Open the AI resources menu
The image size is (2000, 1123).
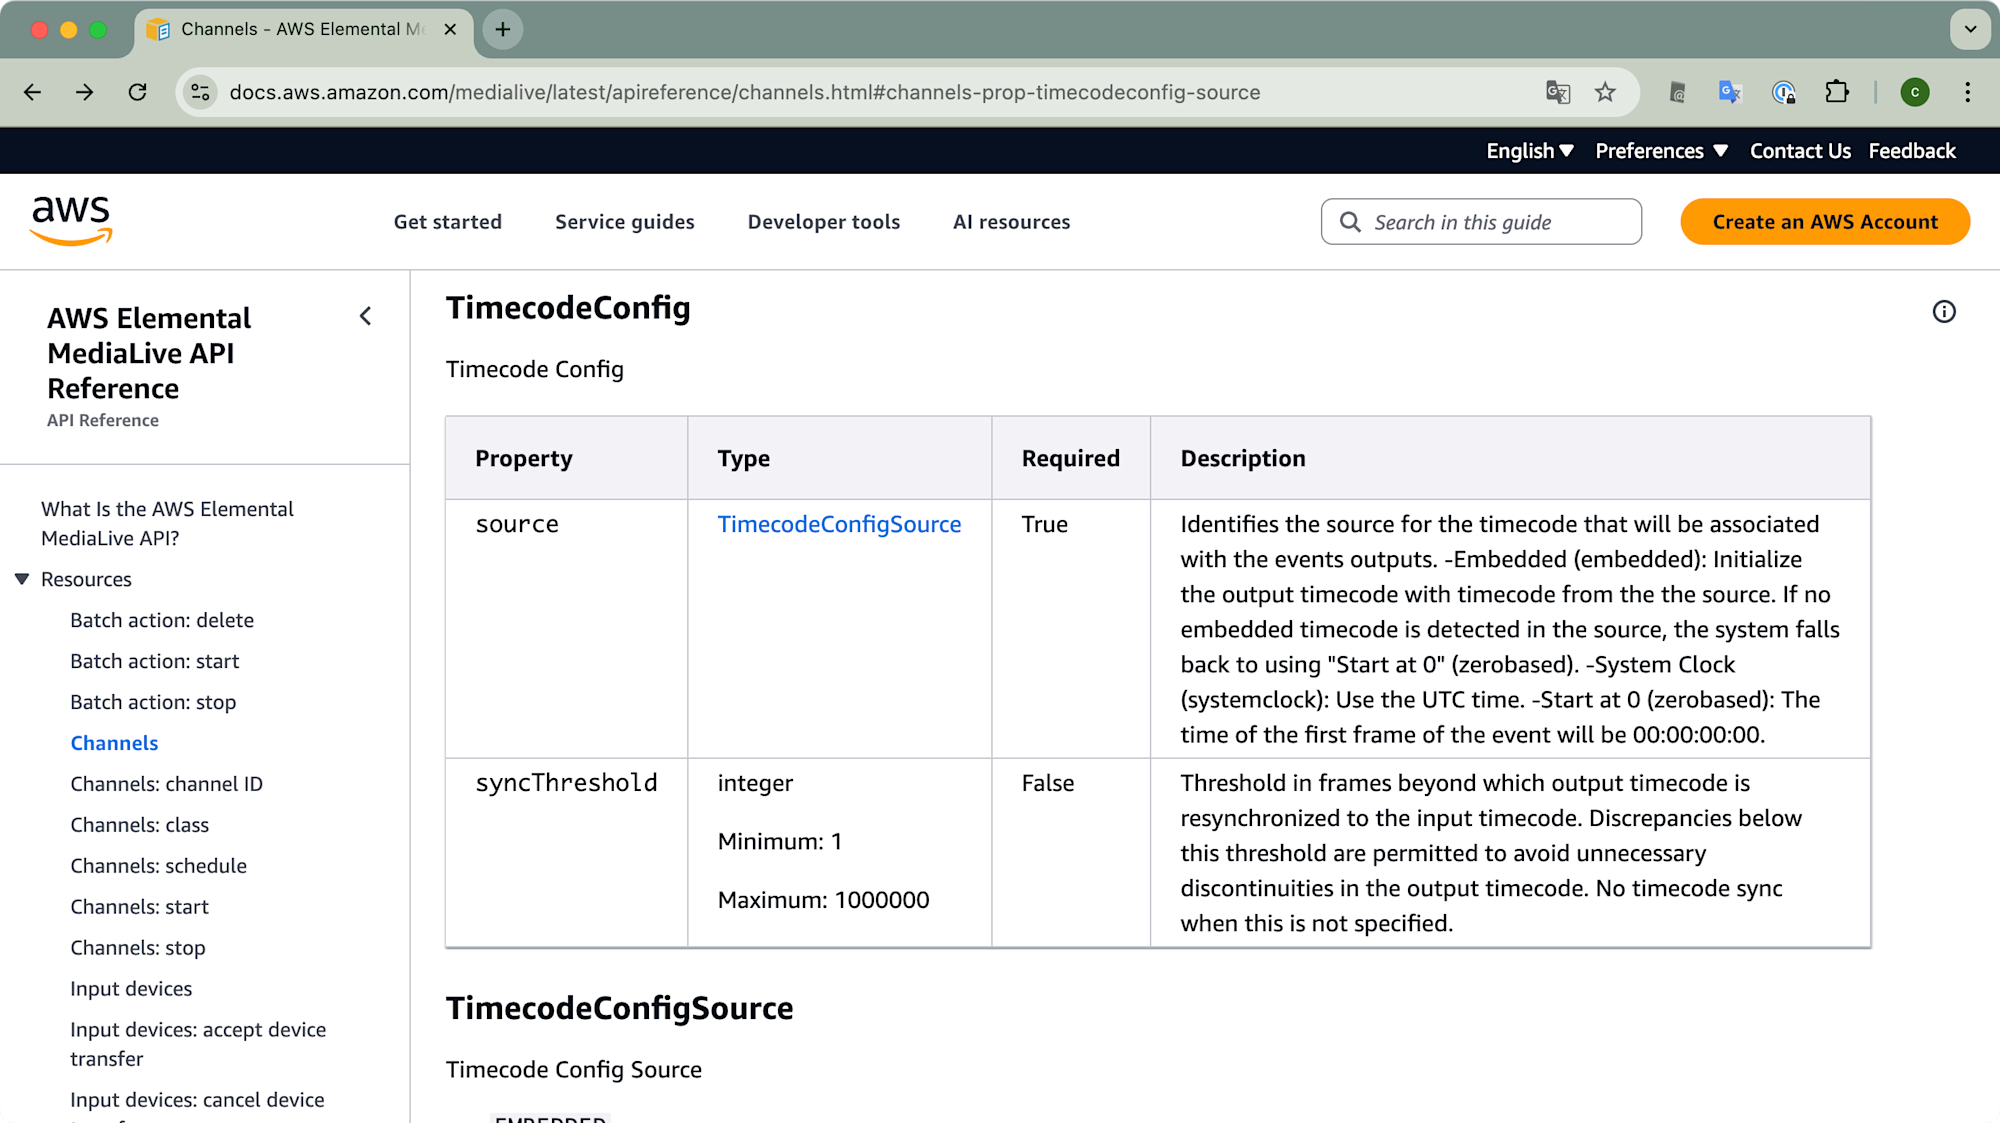coord(1012,222)
